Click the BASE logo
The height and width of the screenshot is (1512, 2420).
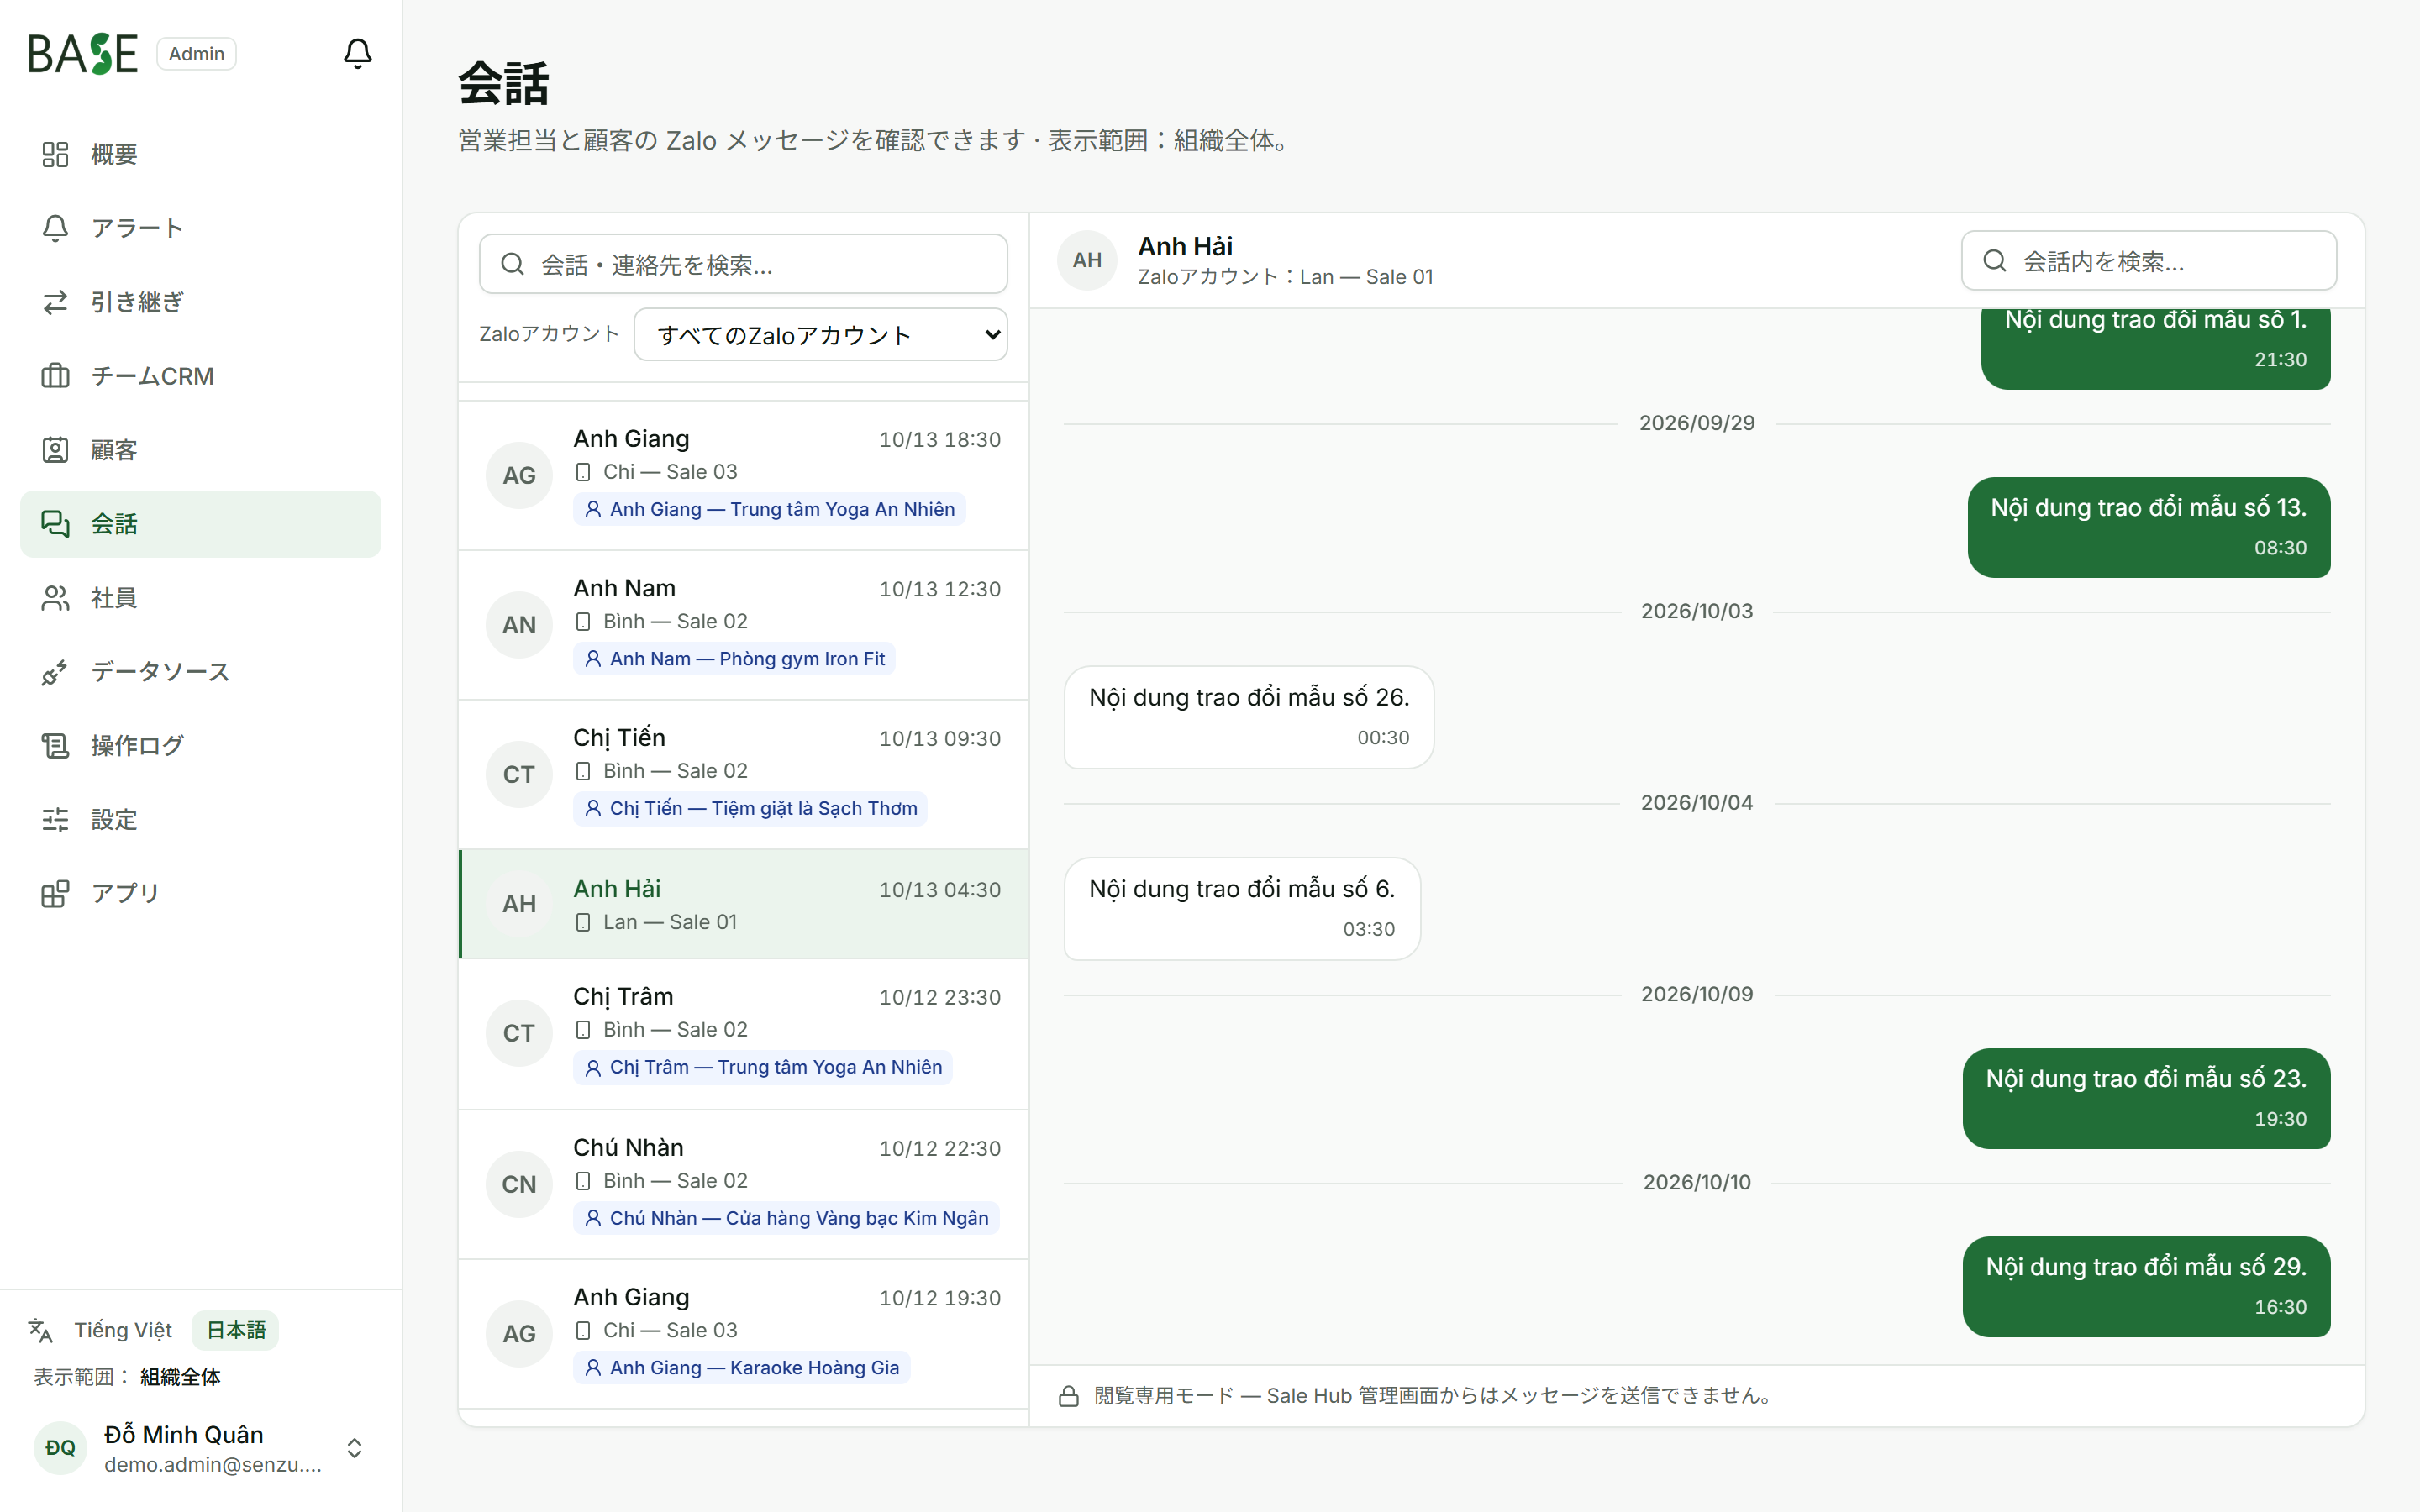(82, 54)
